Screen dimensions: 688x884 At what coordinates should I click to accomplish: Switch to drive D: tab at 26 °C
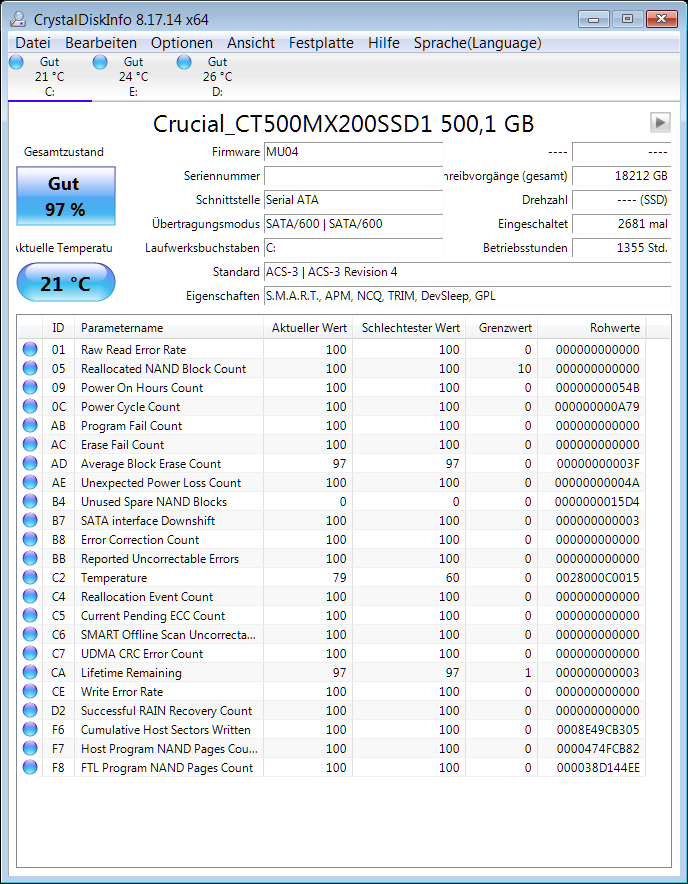coord(218,77)
